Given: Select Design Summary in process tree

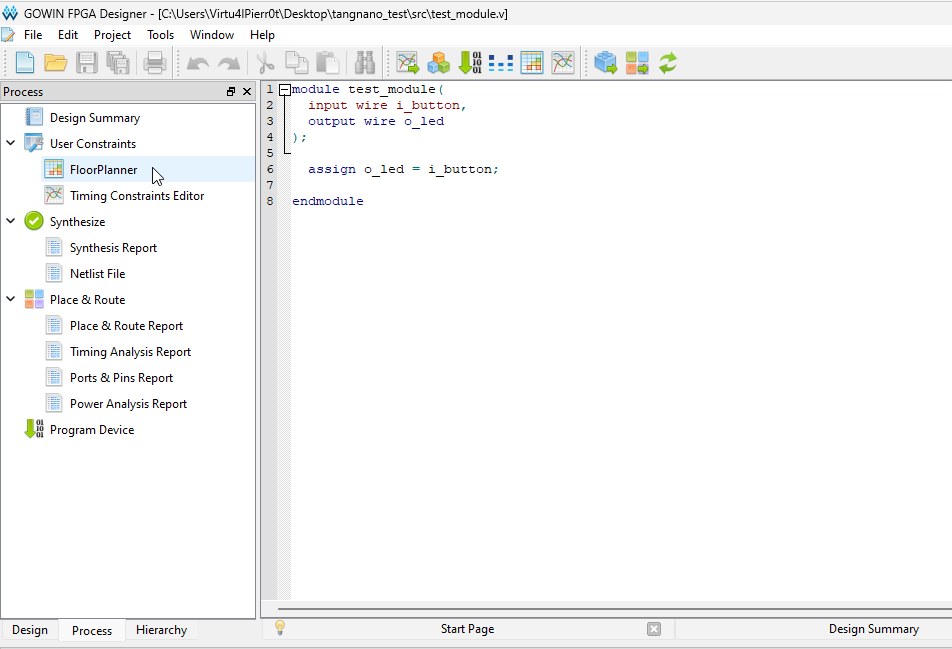Looking at the screenshot, I should 95,118.
